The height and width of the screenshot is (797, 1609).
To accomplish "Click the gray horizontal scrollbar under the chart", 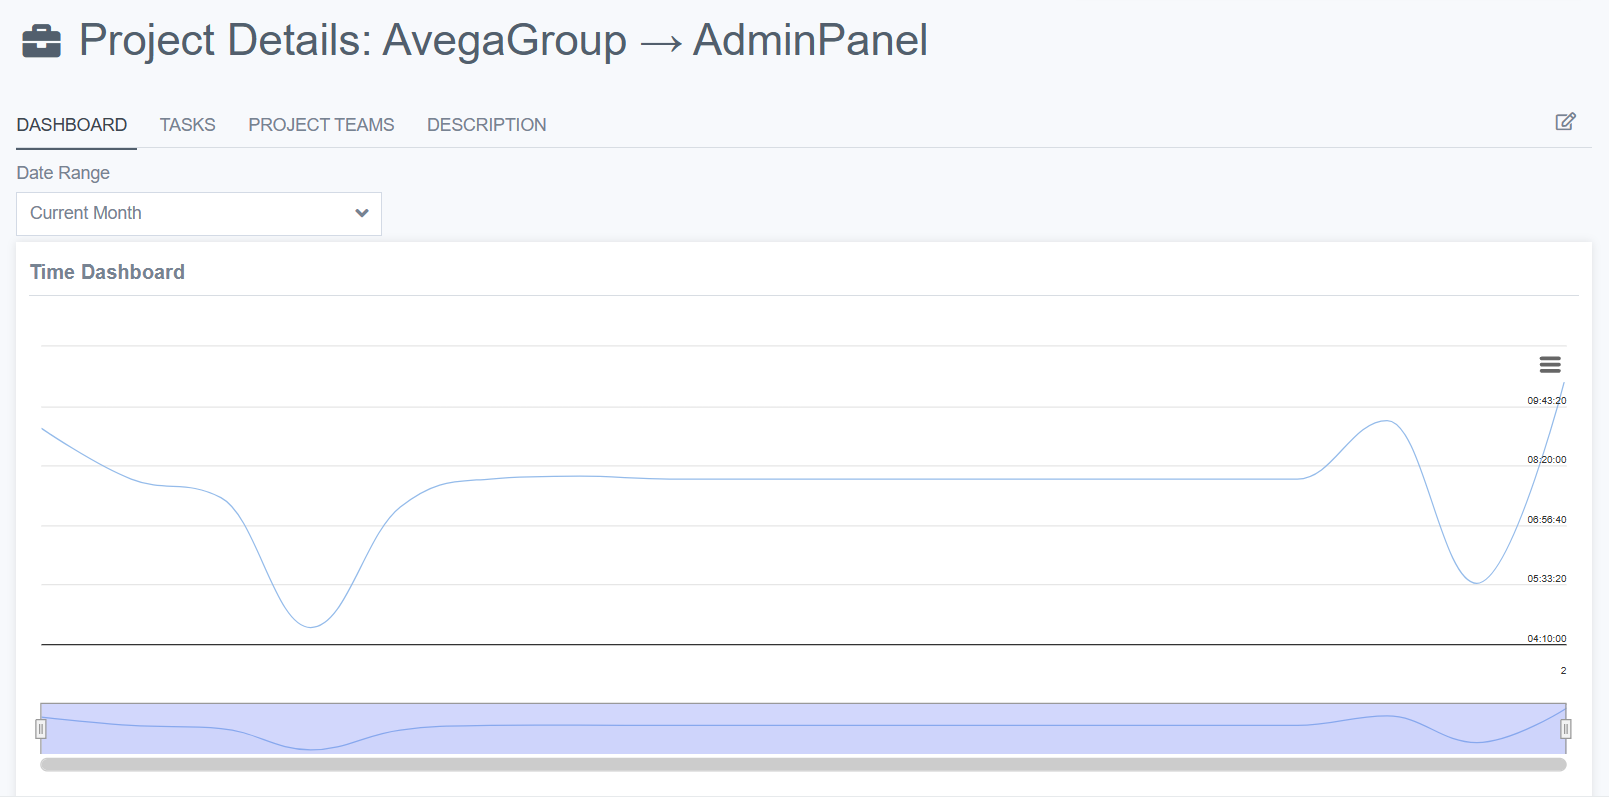I will (x=803, y=765).
